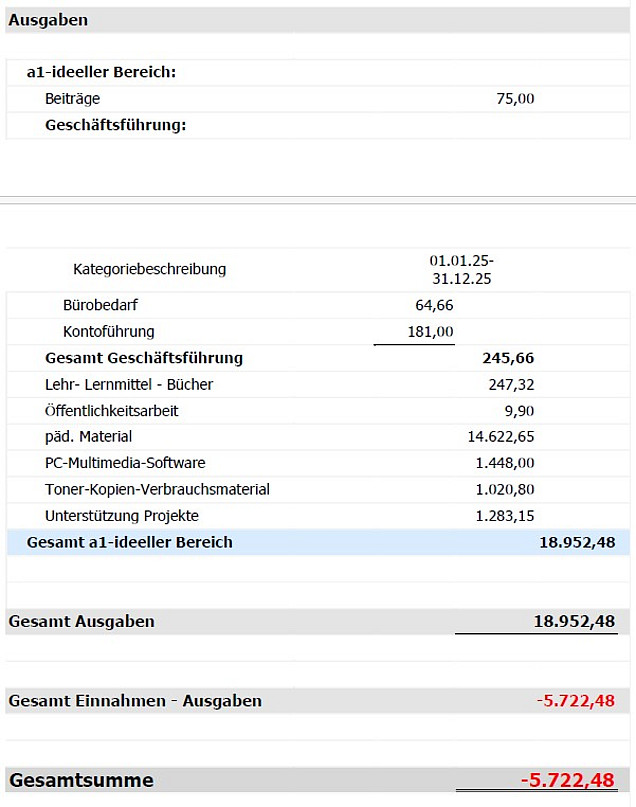Click the highlighted Gesamt a1-ideeller Bereich row
Screen dimensions: 636x807
click(x=317, y=542)
